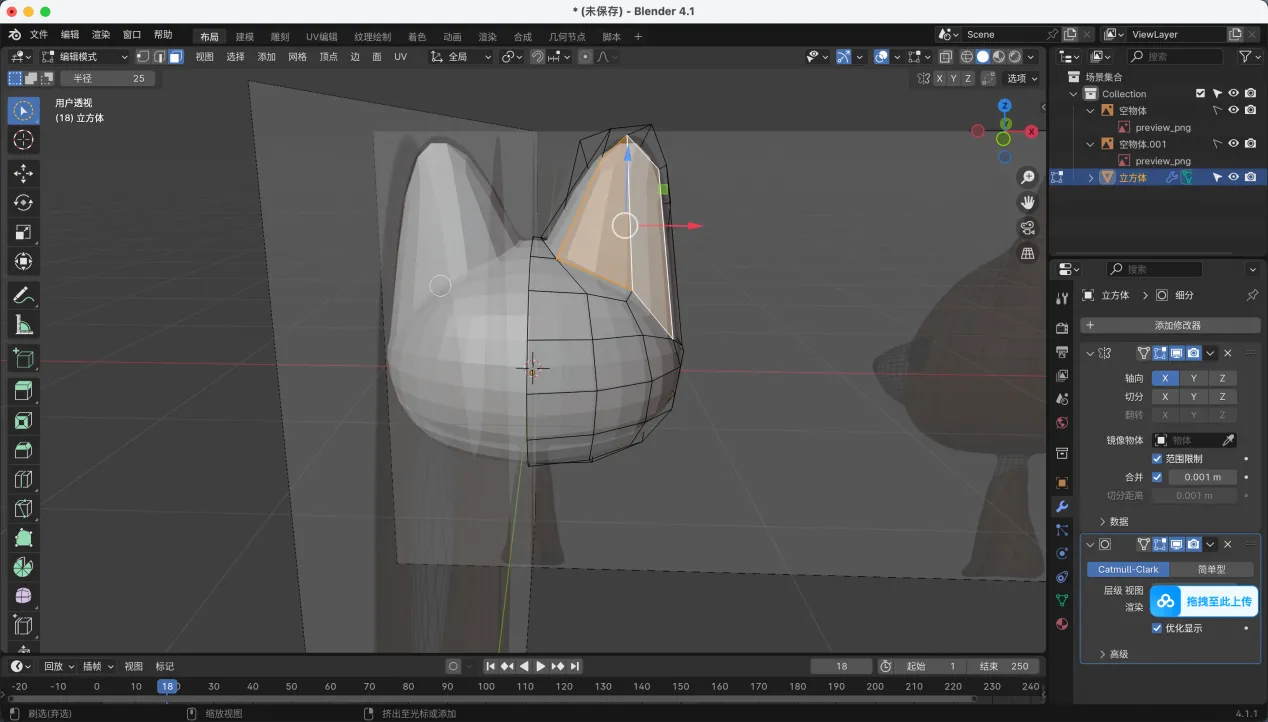Toggle the 范围限制 checkbox
The height and width of the screenshot is (722, 1268).
point(1157,459)
